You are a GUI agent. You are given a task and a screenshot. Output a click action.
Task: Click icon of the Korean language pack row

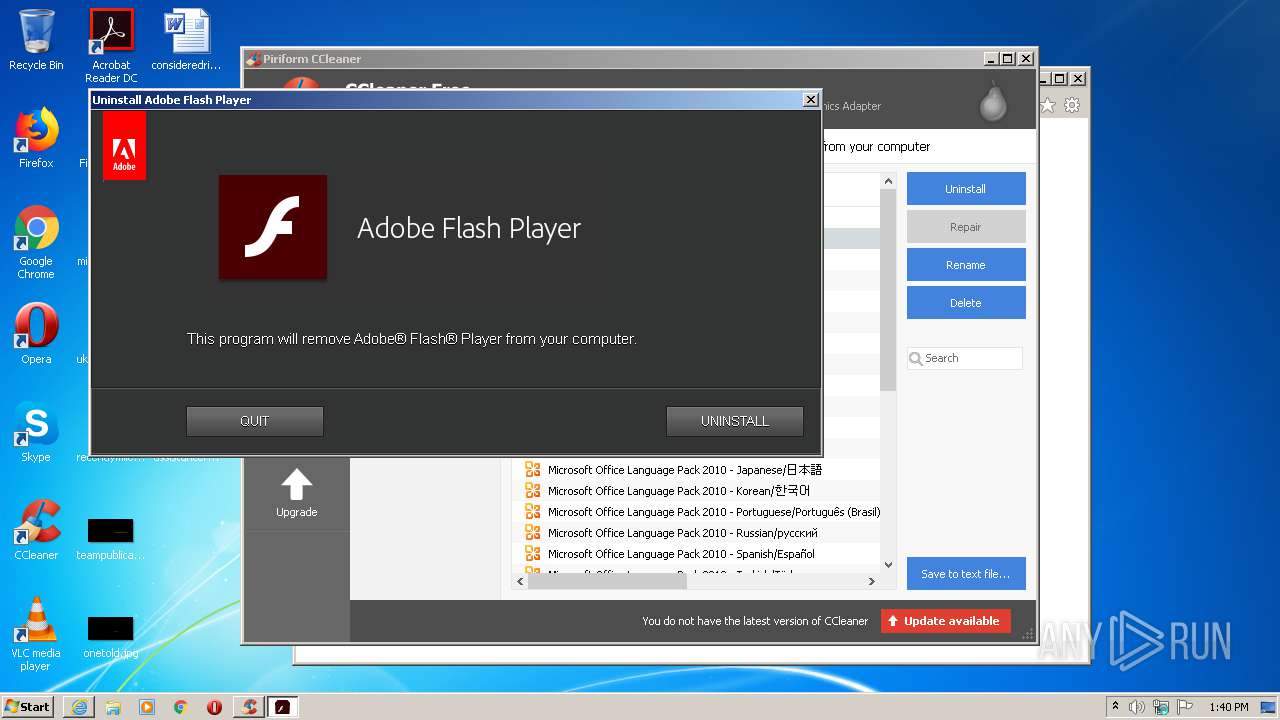[533, 491]
